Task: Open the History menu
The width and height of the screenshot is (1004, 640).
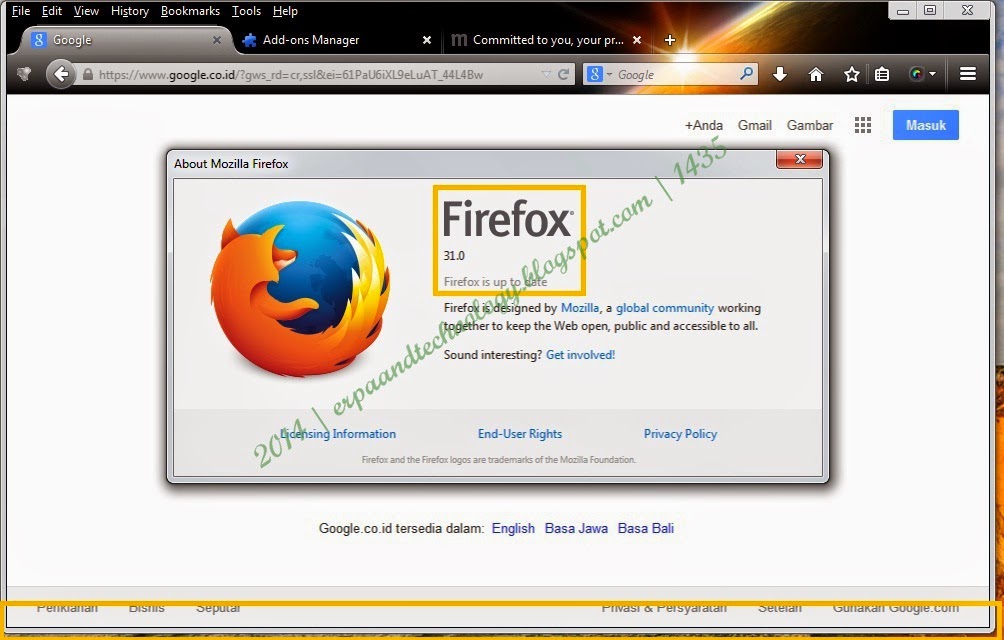Action: click(129, 11)
